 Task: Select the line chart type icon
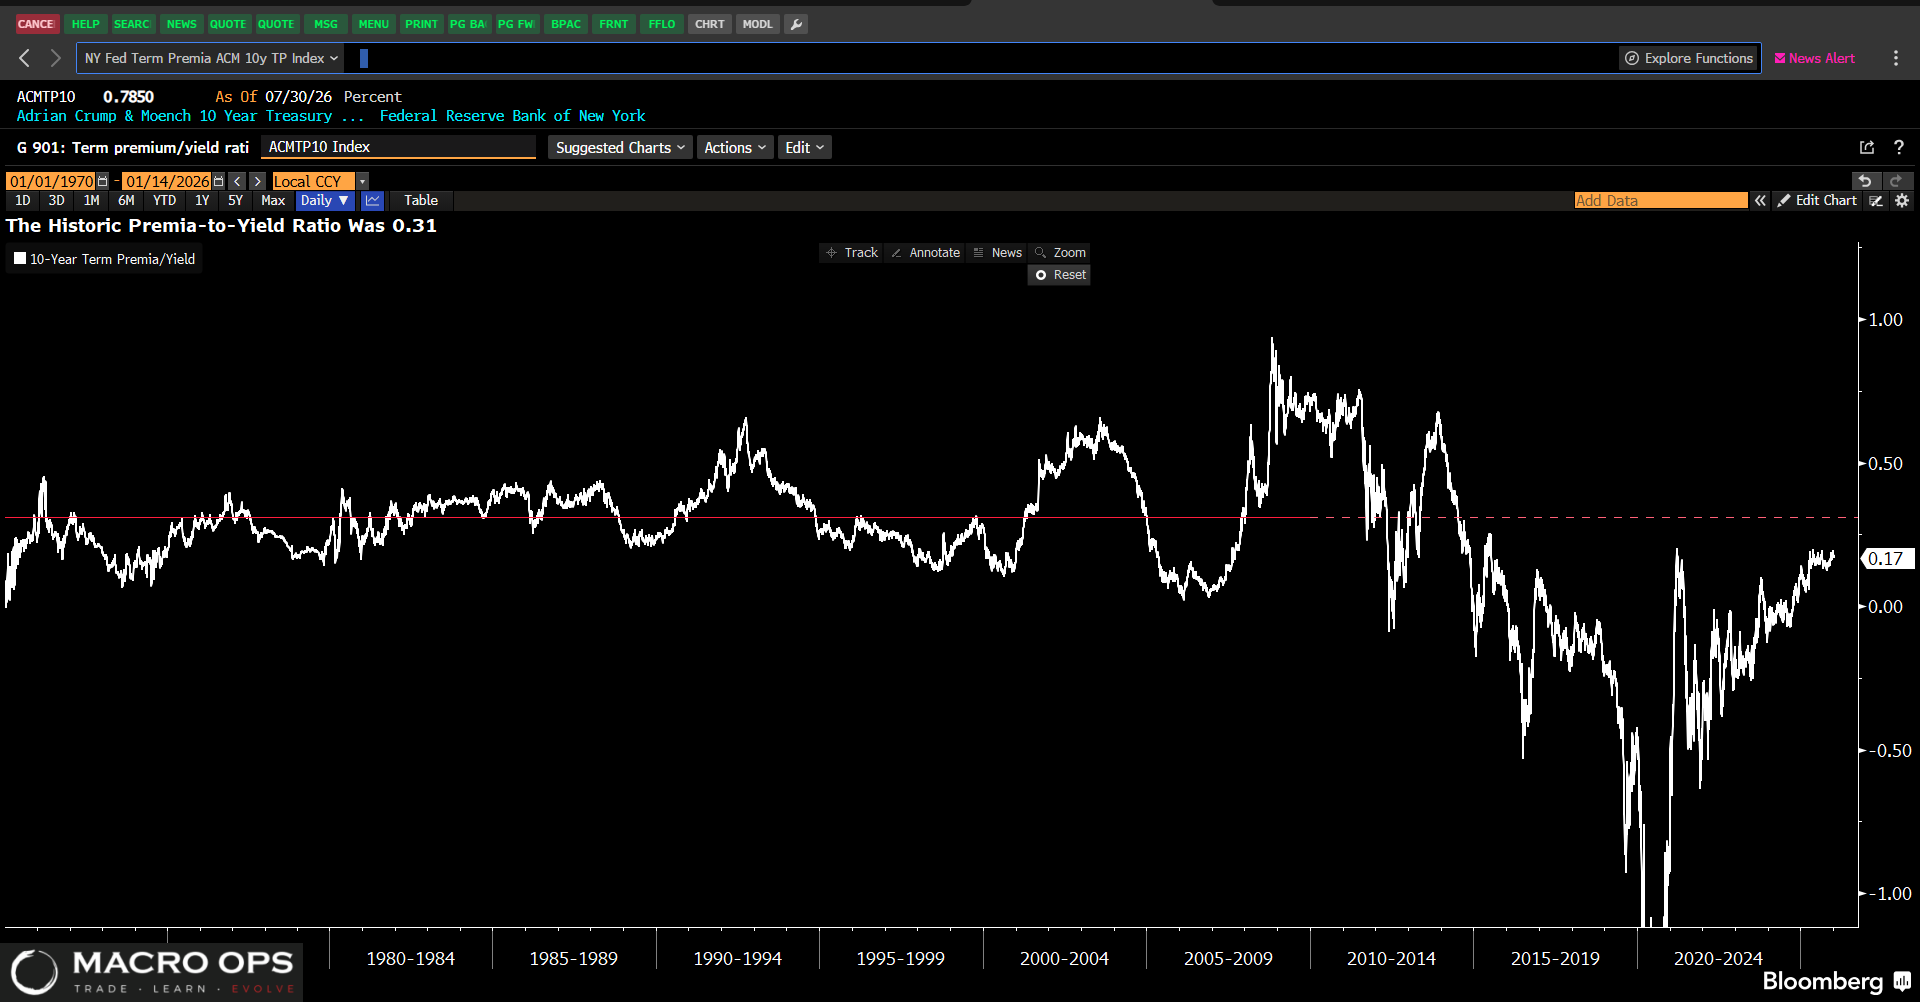coord(373,201)
